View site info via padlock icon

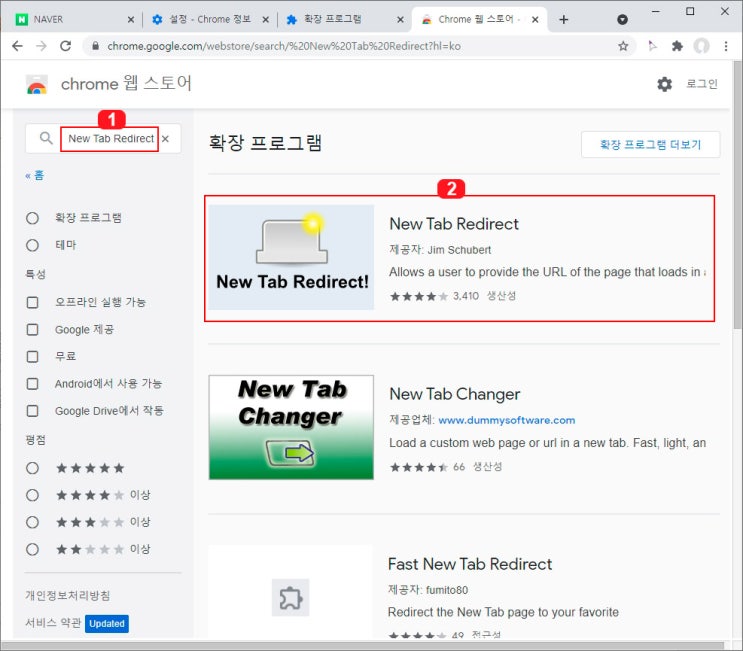[x=95, y=46]
